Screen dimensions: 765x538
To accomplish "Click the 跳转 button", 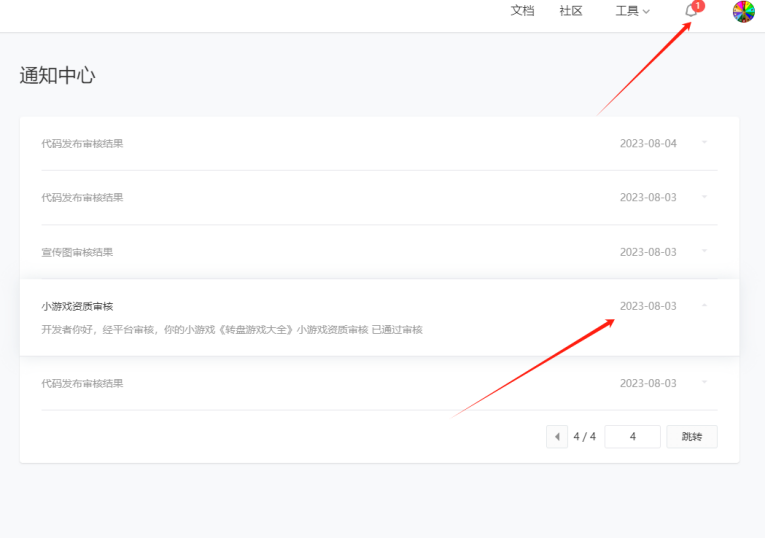I will pyautogui.click(x=692, y=437).
